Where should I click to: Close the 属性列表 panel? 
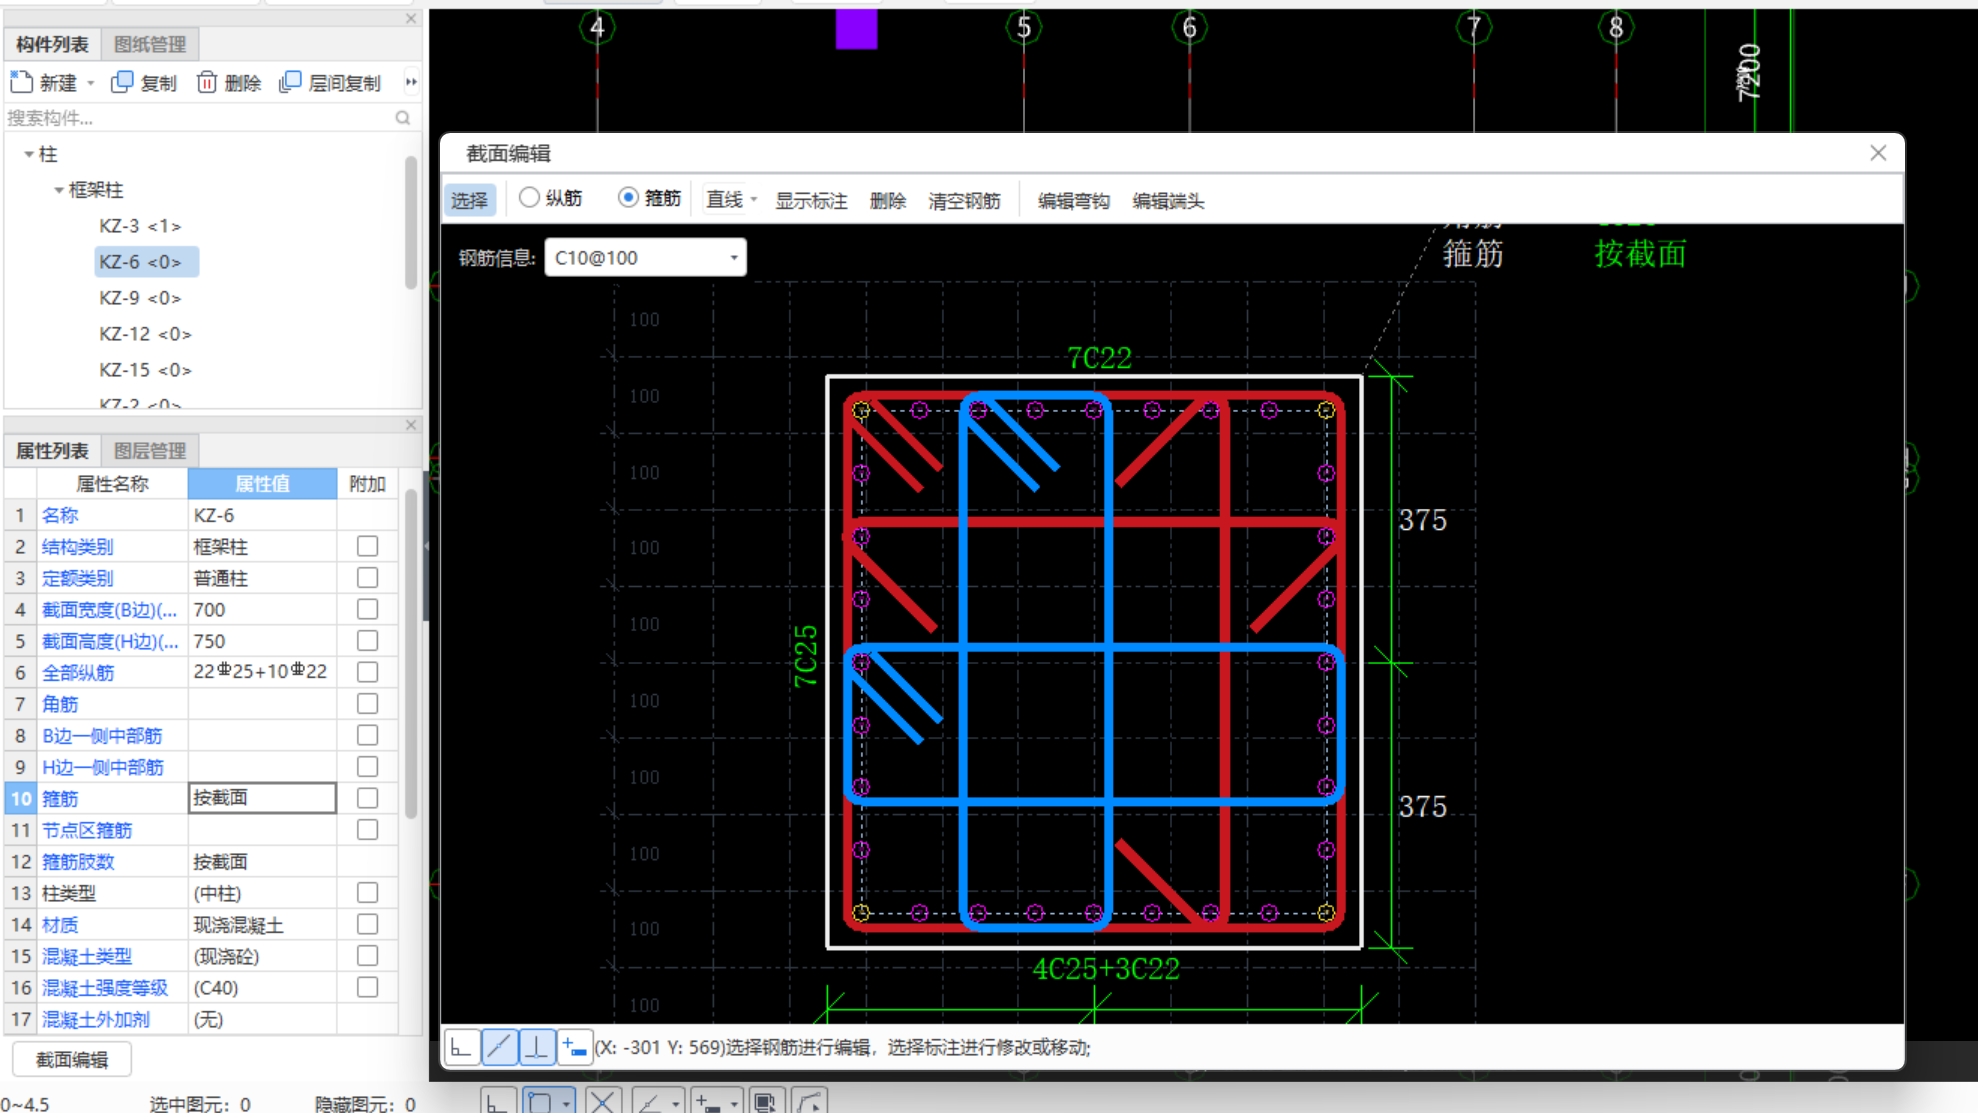pos(411,425)
